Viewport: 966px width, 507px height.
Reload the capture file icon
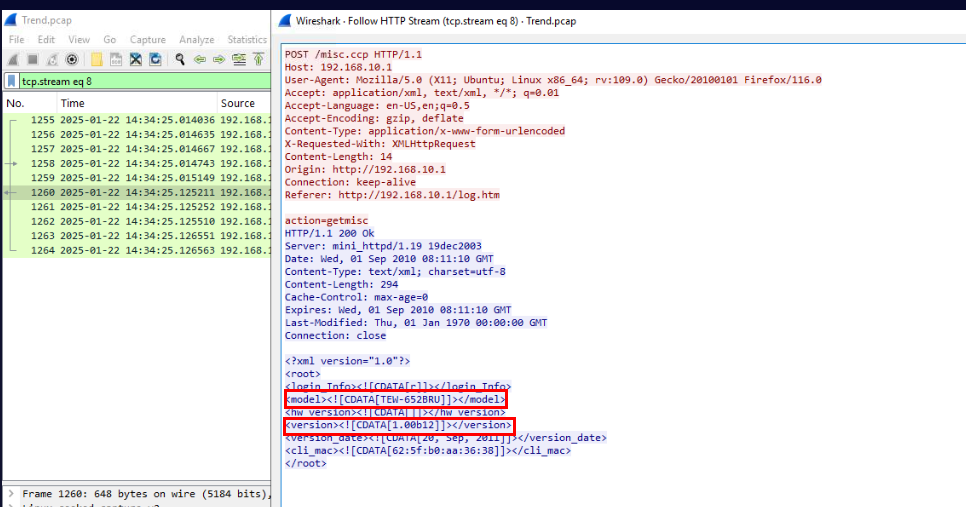pos(155,60)
